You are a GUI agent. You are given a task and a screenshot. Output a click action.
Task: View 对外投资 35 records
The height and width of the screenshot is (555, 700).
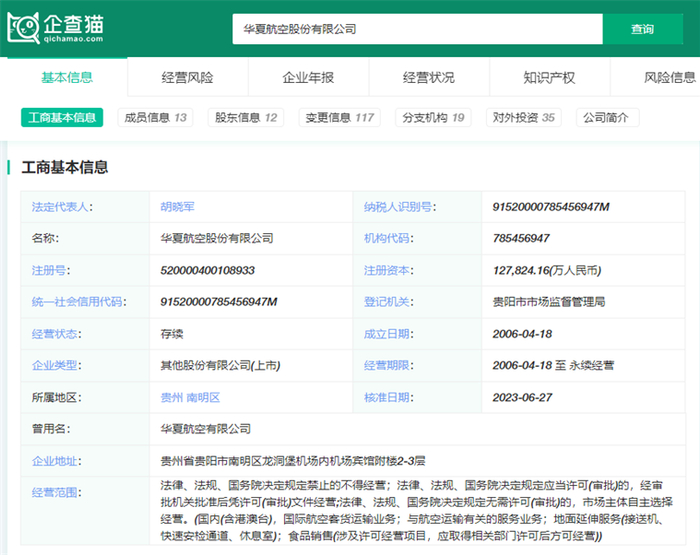click(x=524, y=118)
